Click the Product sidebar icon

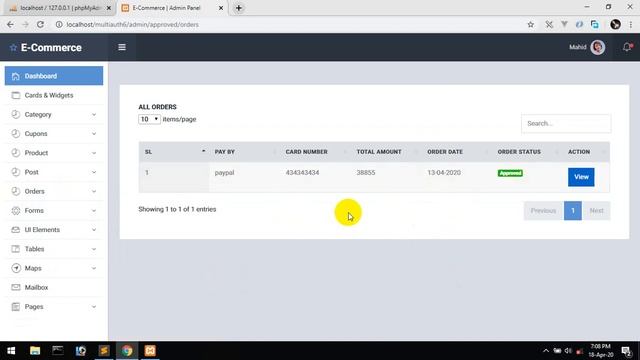click(16, 153)
